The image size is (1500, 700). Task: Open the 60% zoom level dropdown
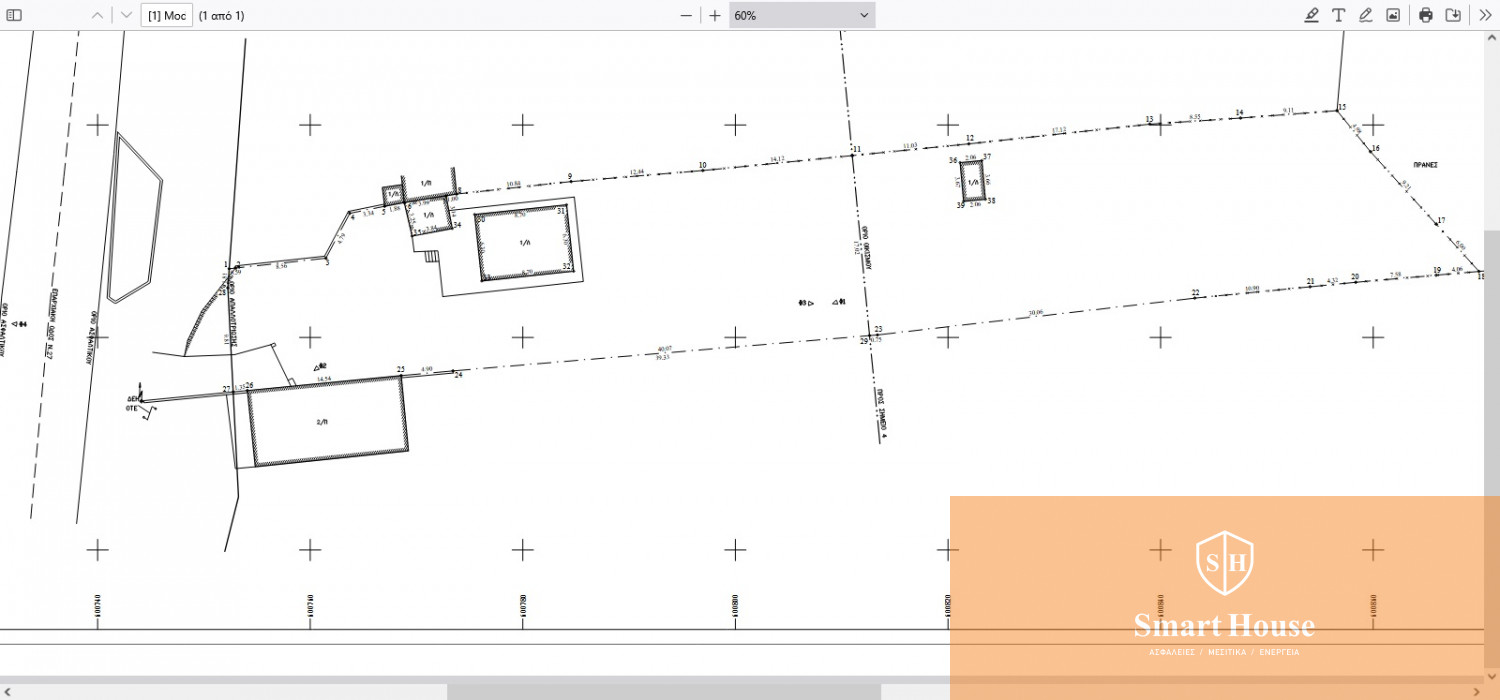point(801,15)
